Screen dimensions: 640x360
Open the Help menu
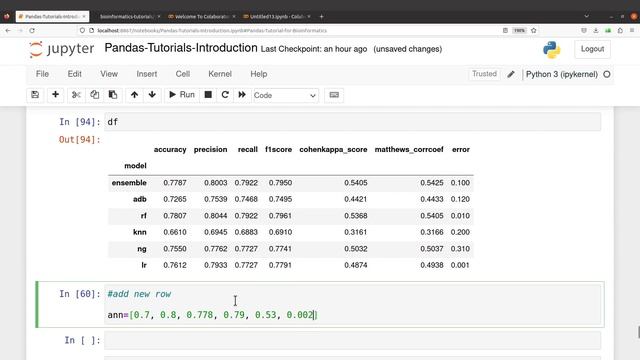(259, 74)
